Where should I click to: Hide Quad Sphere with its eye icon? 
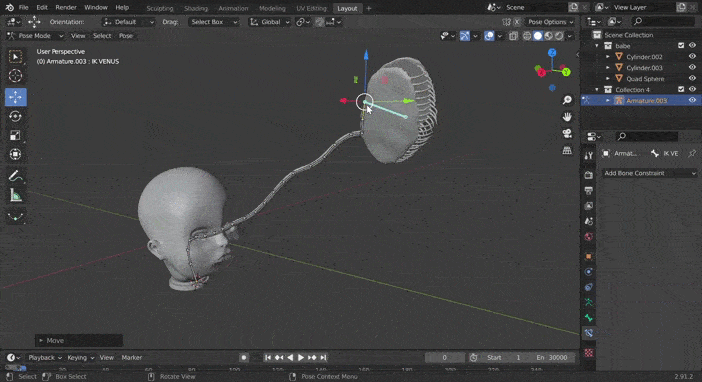click(x=692, y=78)
